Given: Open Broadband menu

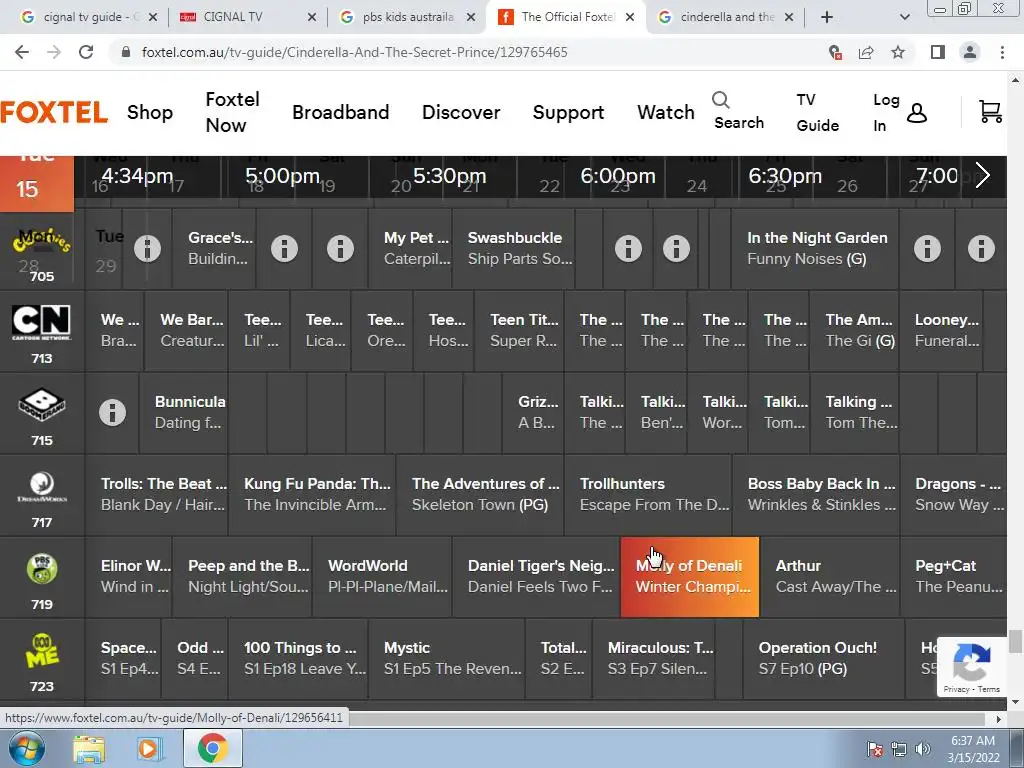Looking at the screenshot, I should point(340,112).
